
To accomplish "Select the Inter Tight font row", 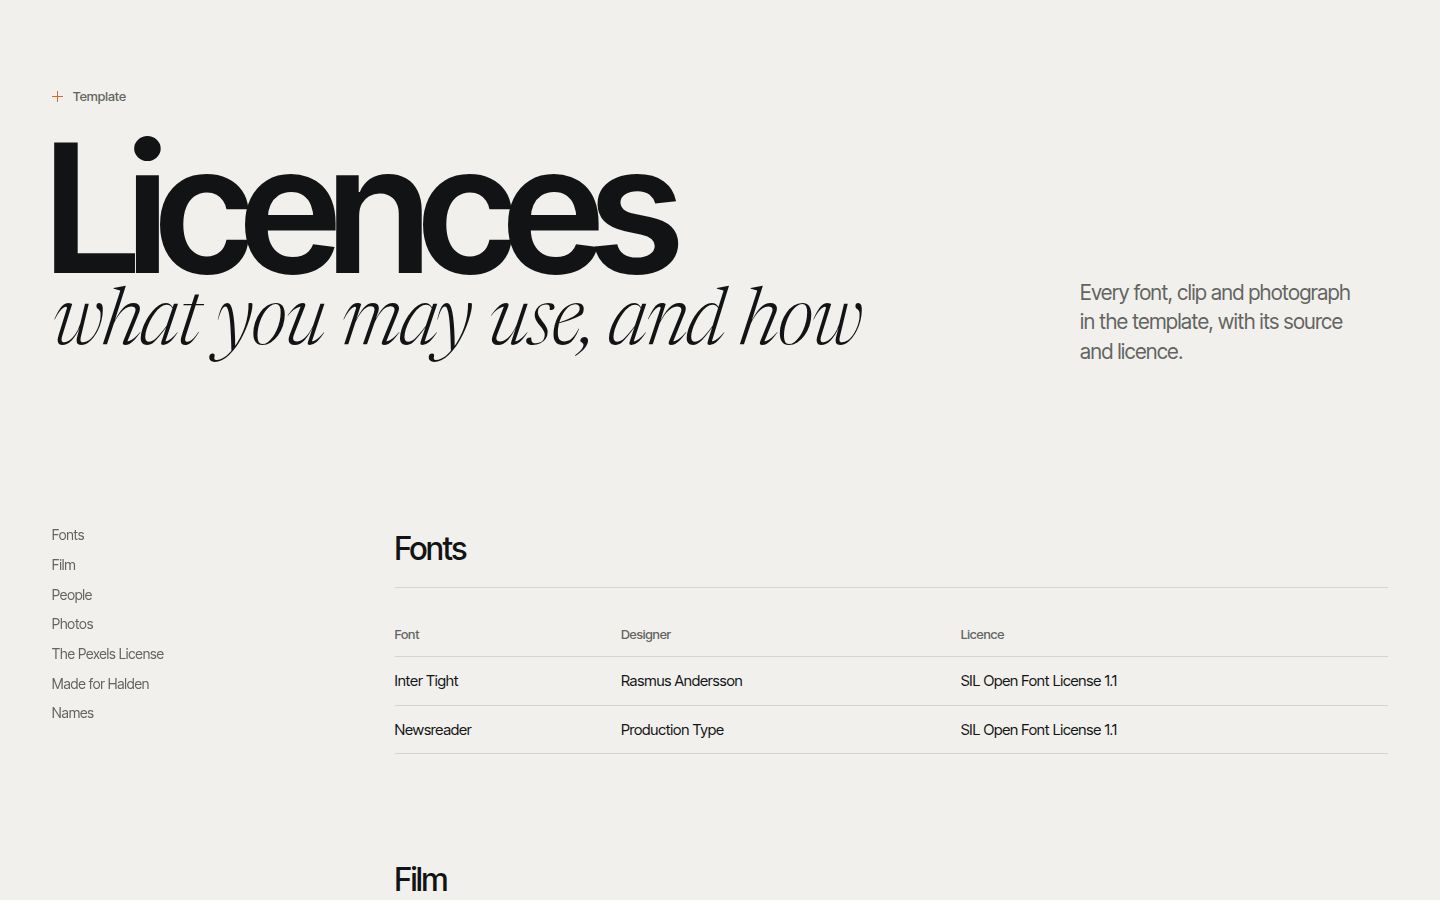I will (x=891, y=681).
